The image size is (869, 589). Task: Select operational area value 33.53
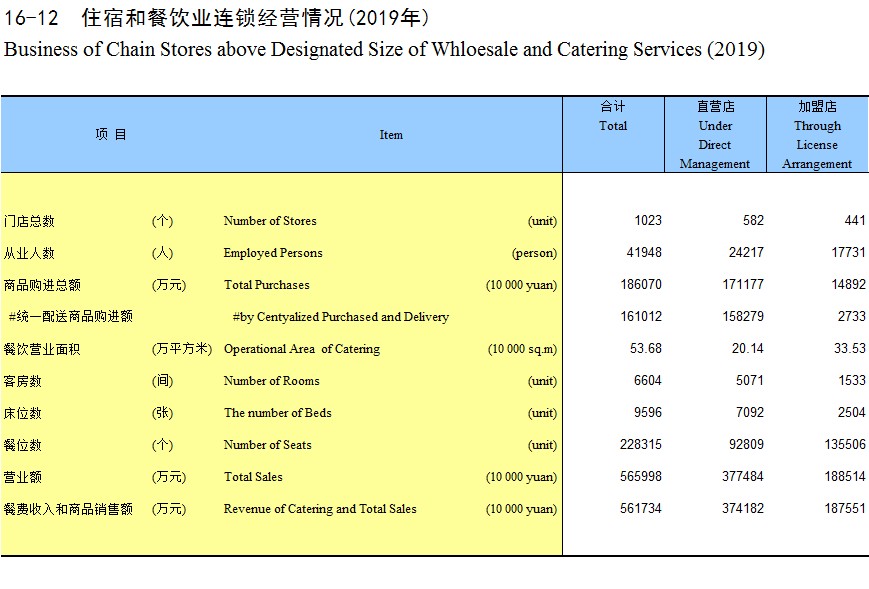[850, 349]
